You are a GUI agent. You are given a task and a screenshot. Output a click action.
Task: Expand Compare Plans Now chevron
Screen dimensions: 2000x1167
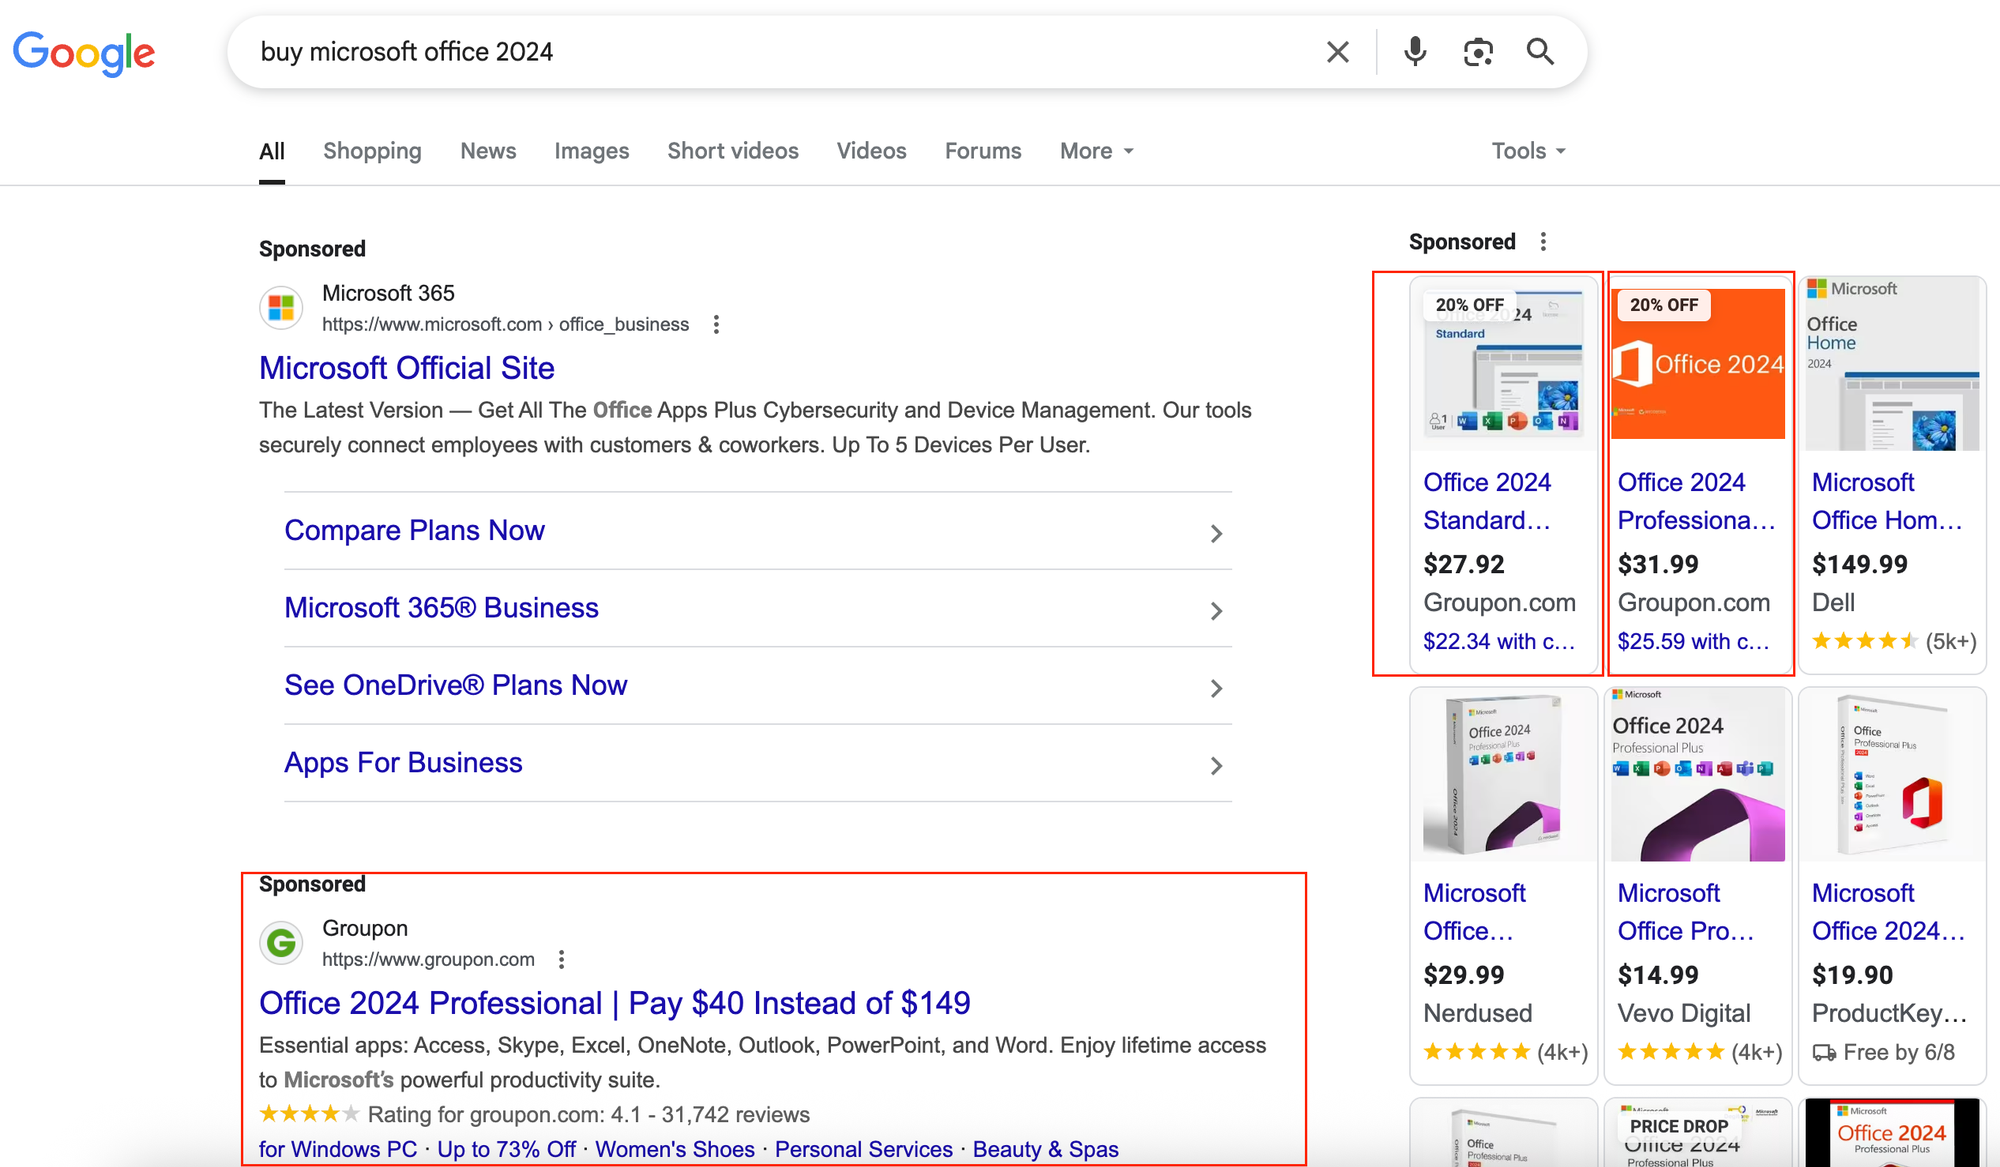pos(1216,534)
